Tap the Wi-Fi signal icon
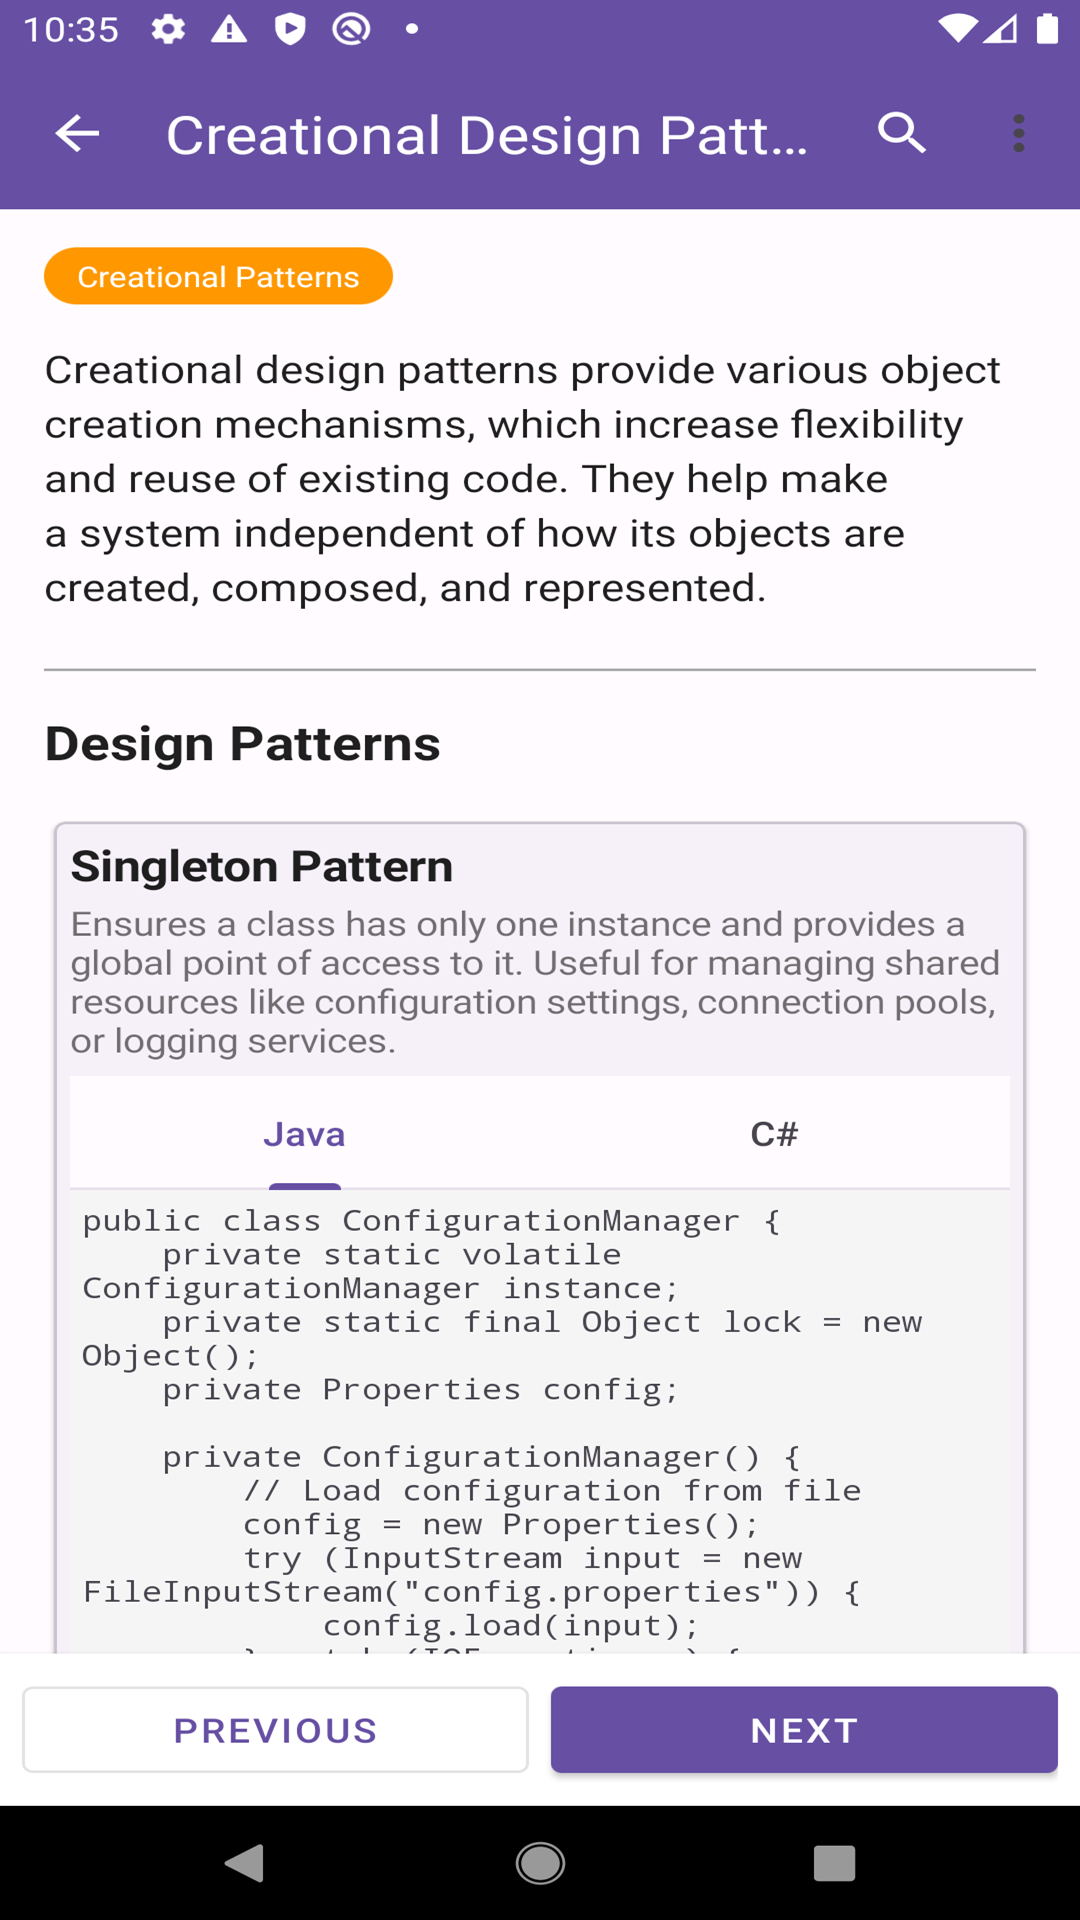This screenshot has width=1080, height=1920. click(958, 29)
